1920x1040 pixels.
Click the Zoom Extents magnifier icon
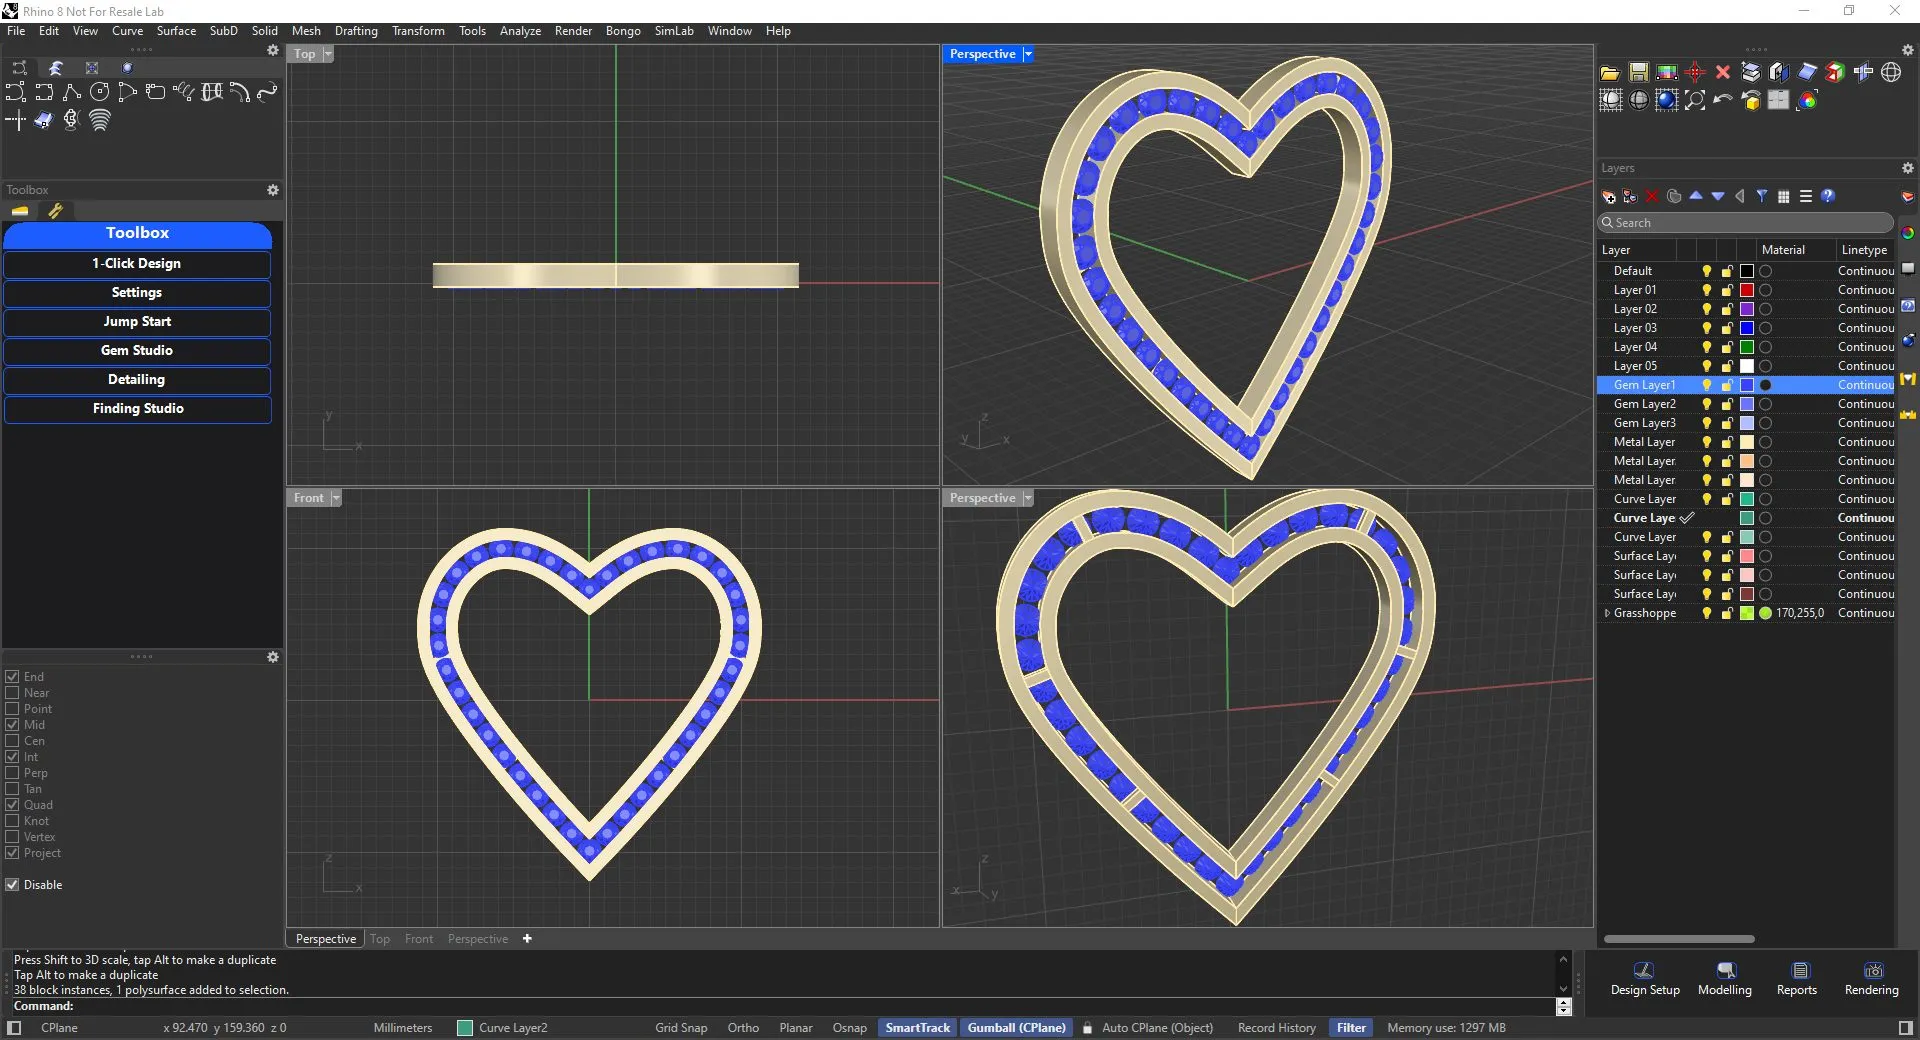tap(1695, 100)
